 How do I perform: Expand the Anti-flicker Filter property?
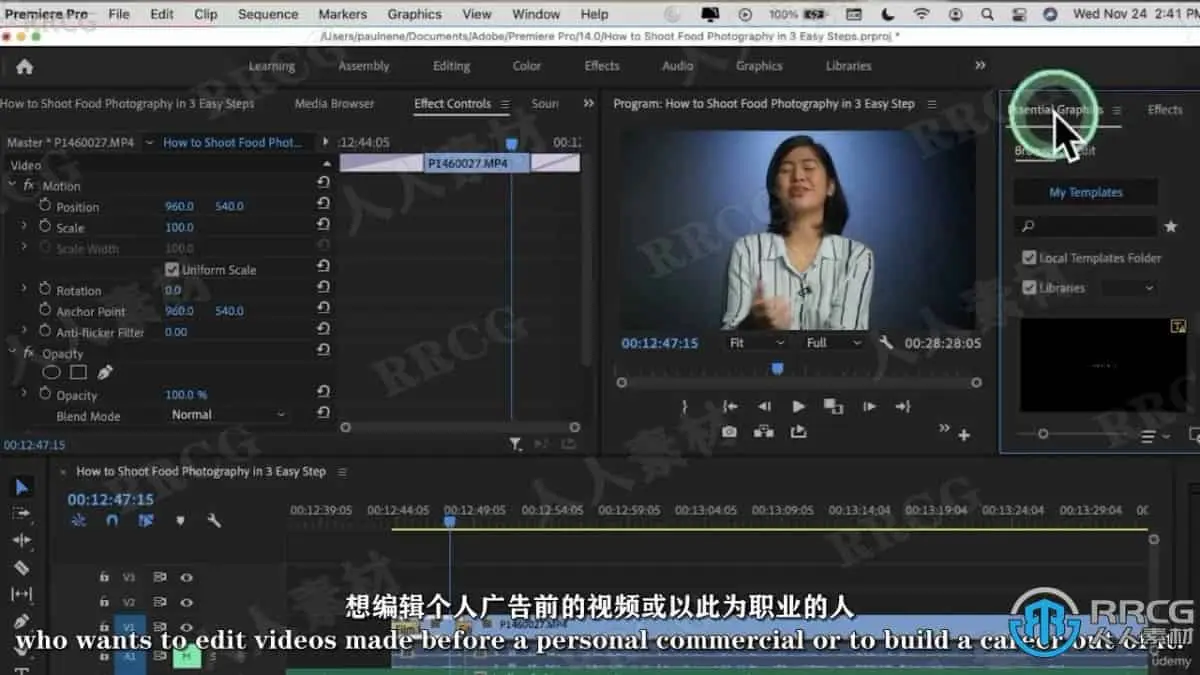[24, 330]
